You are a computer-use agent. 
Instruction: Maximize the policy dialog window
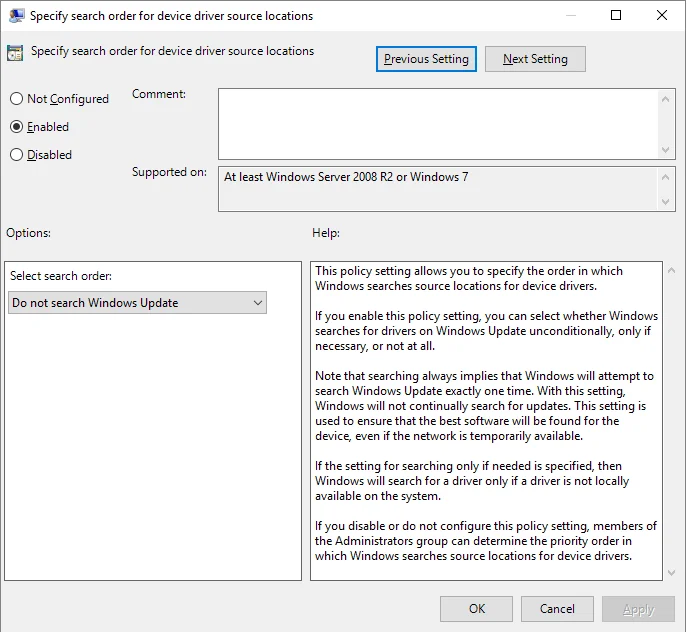(x=616, y=15)
